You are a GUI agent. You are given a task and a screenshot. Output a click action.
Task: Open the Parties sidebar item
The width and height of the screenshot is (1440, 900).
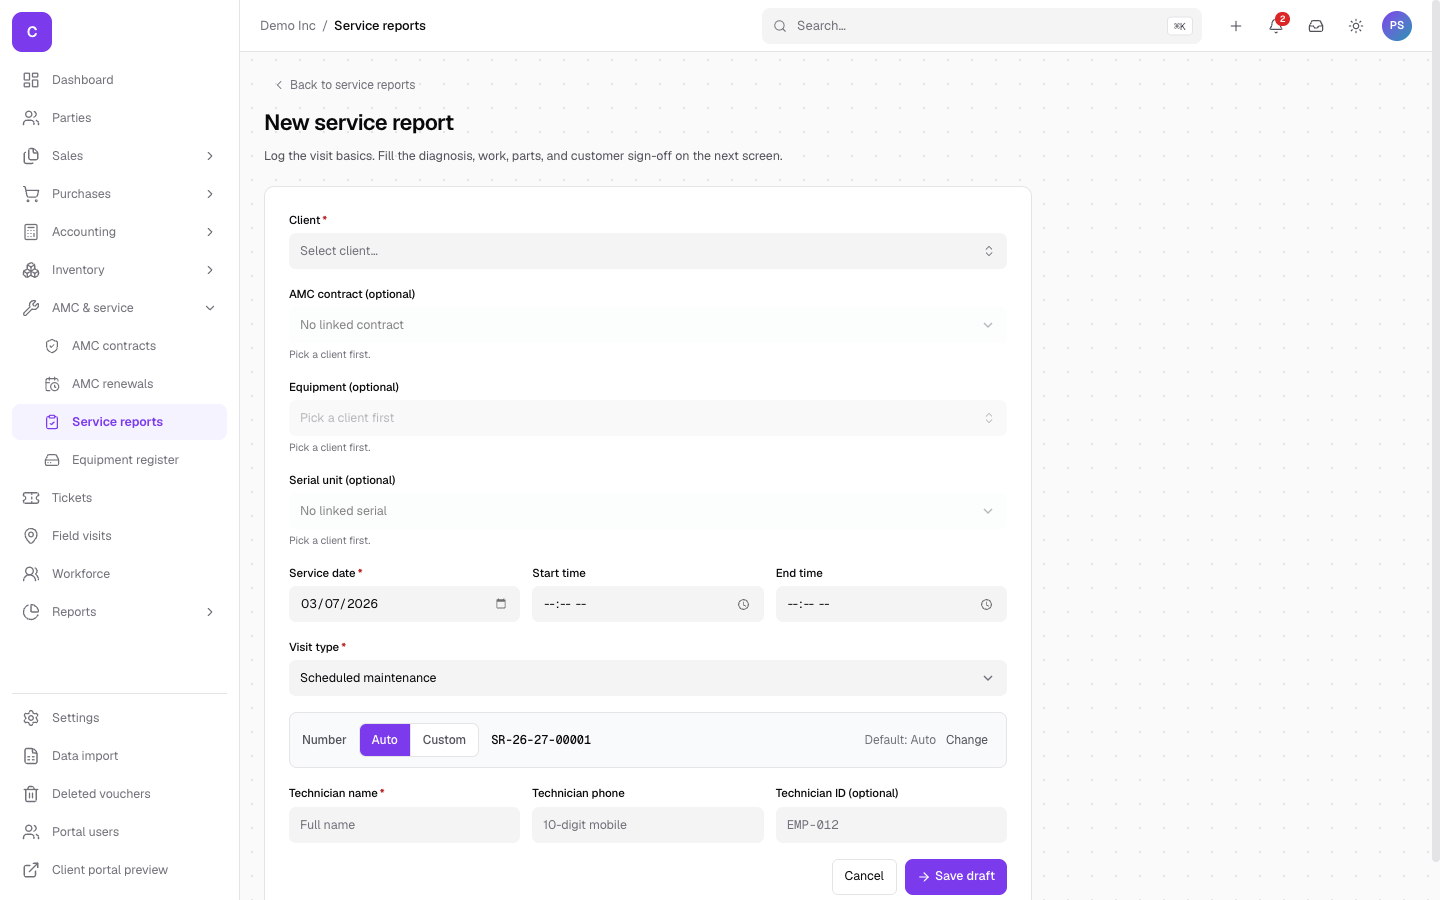tap(119, 118)
